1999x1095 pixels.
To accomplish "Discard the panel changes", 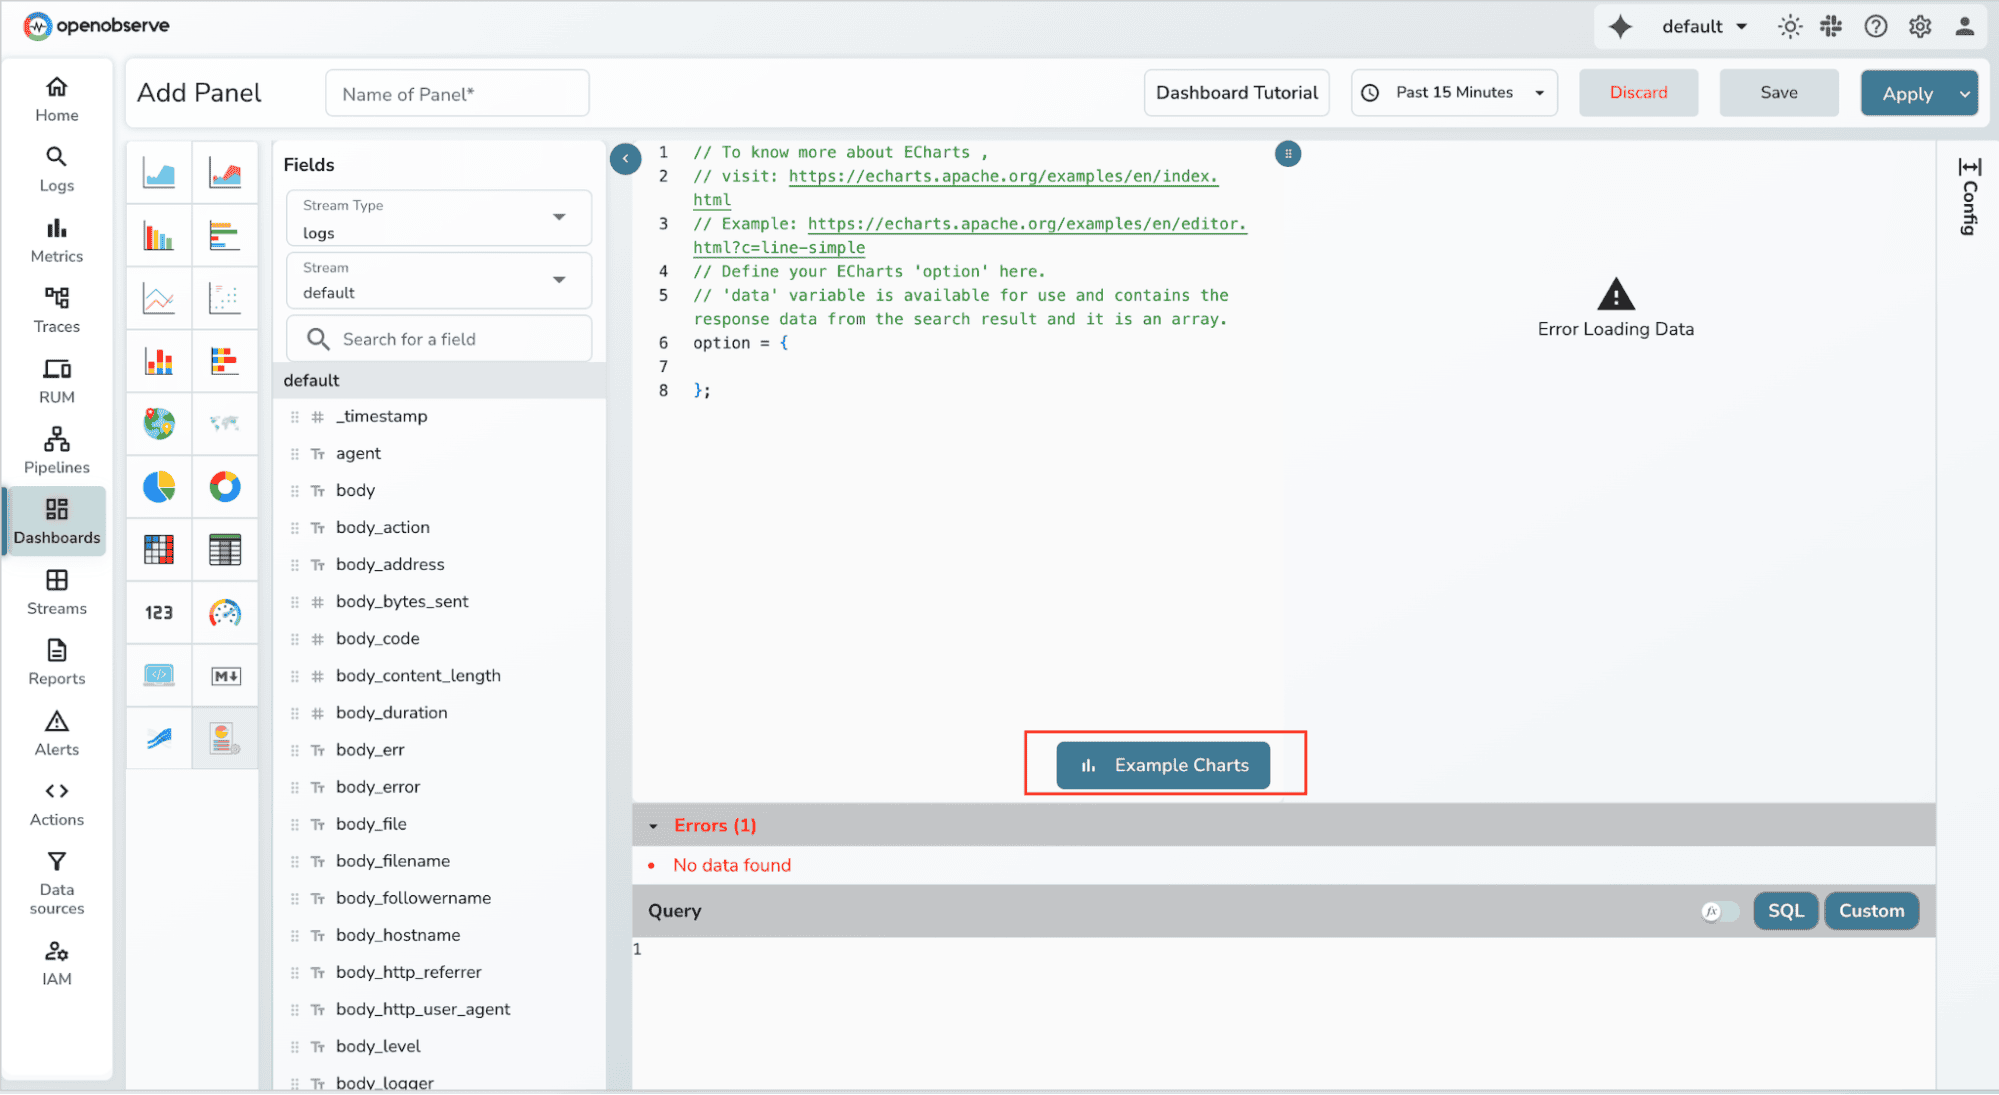I will (x=1638, y=93).
